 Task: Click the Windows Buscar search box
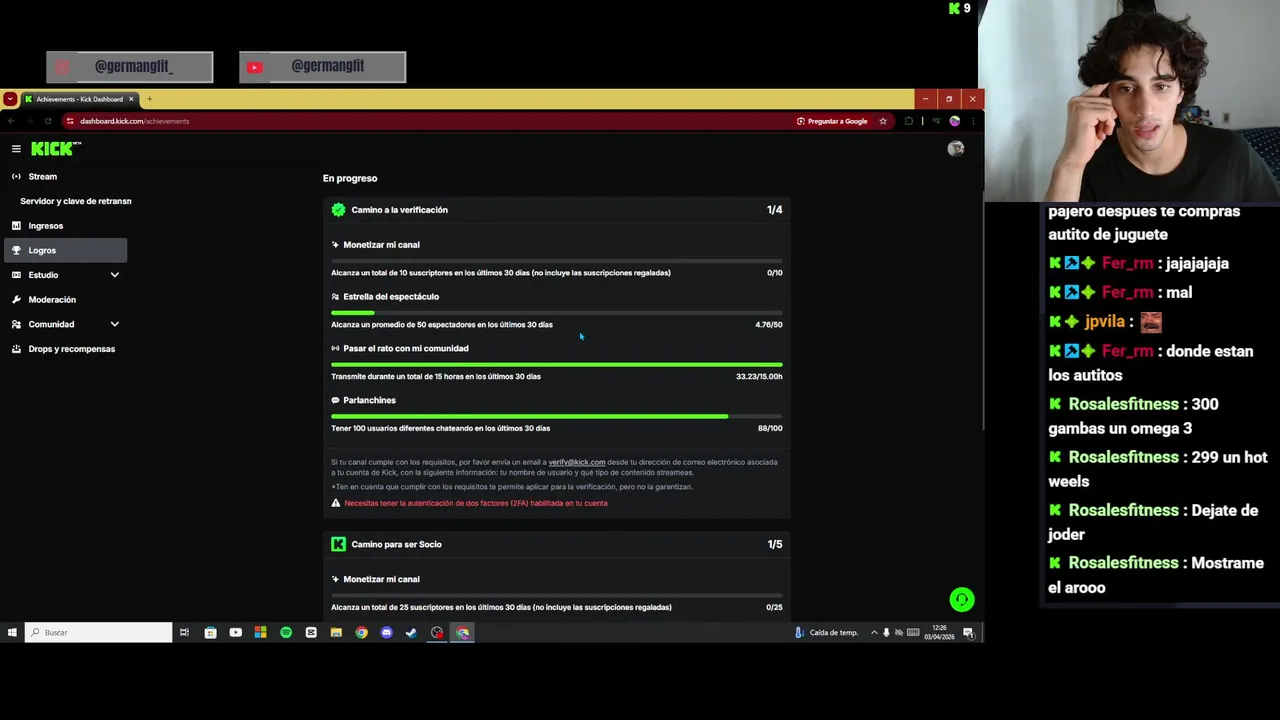tap(98, 632)
